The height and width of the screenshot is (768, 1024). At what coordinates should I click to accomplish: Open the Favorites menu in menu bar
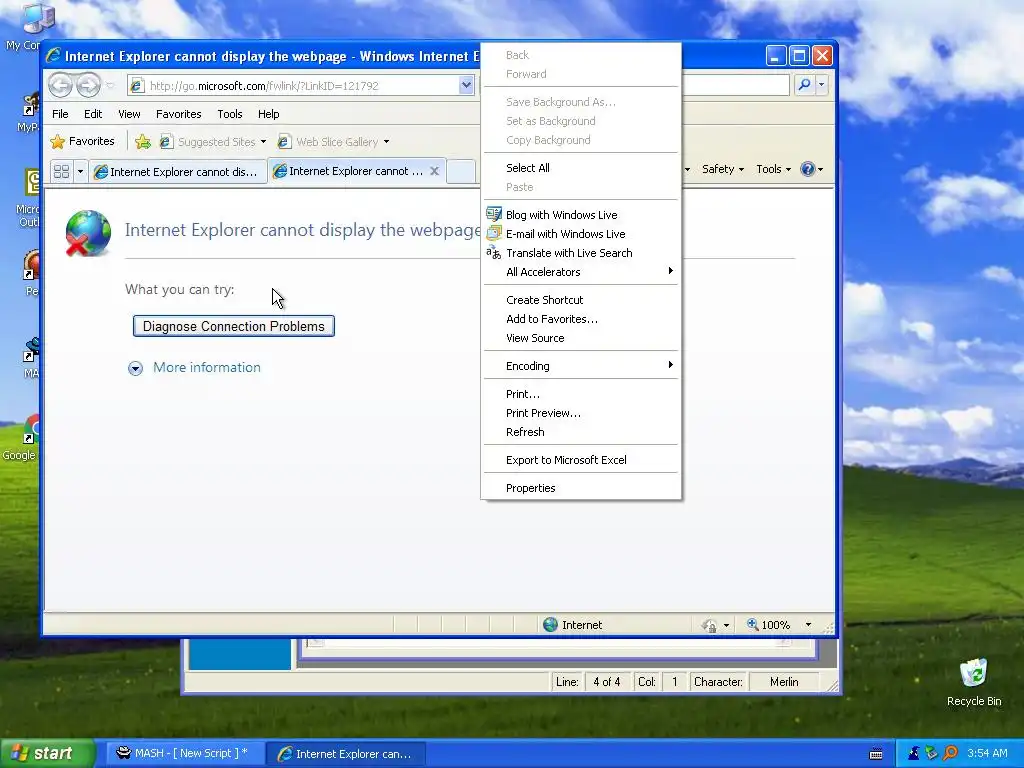178,114
